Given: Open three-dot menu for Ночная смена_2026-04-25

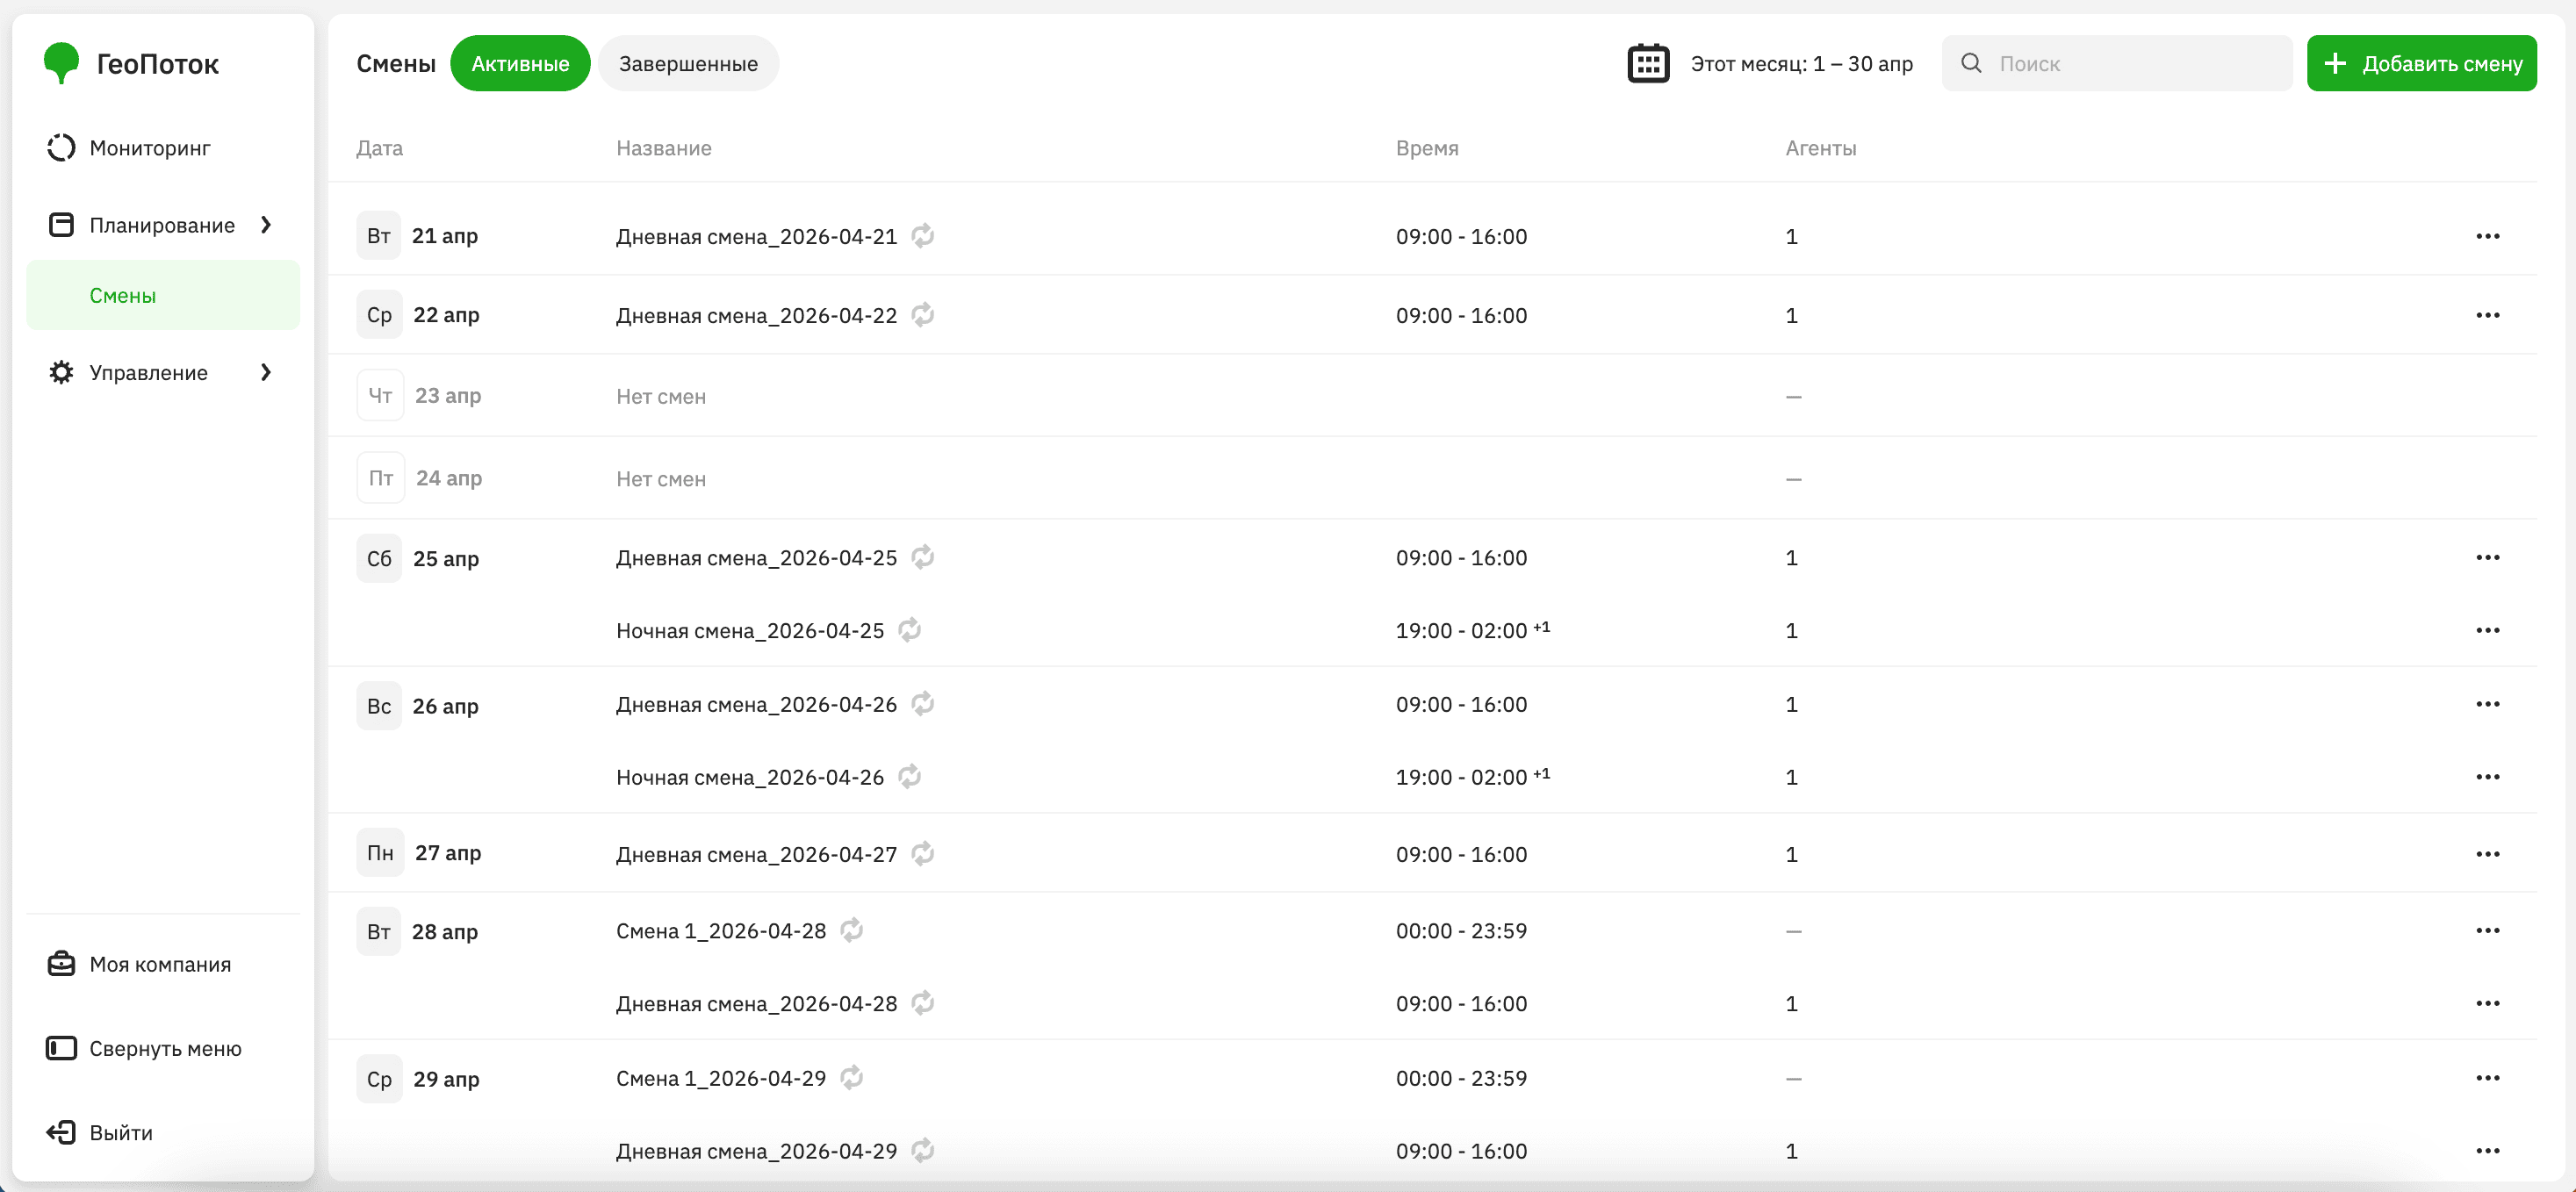Looking at the screenshot, I should [2488, 630].
